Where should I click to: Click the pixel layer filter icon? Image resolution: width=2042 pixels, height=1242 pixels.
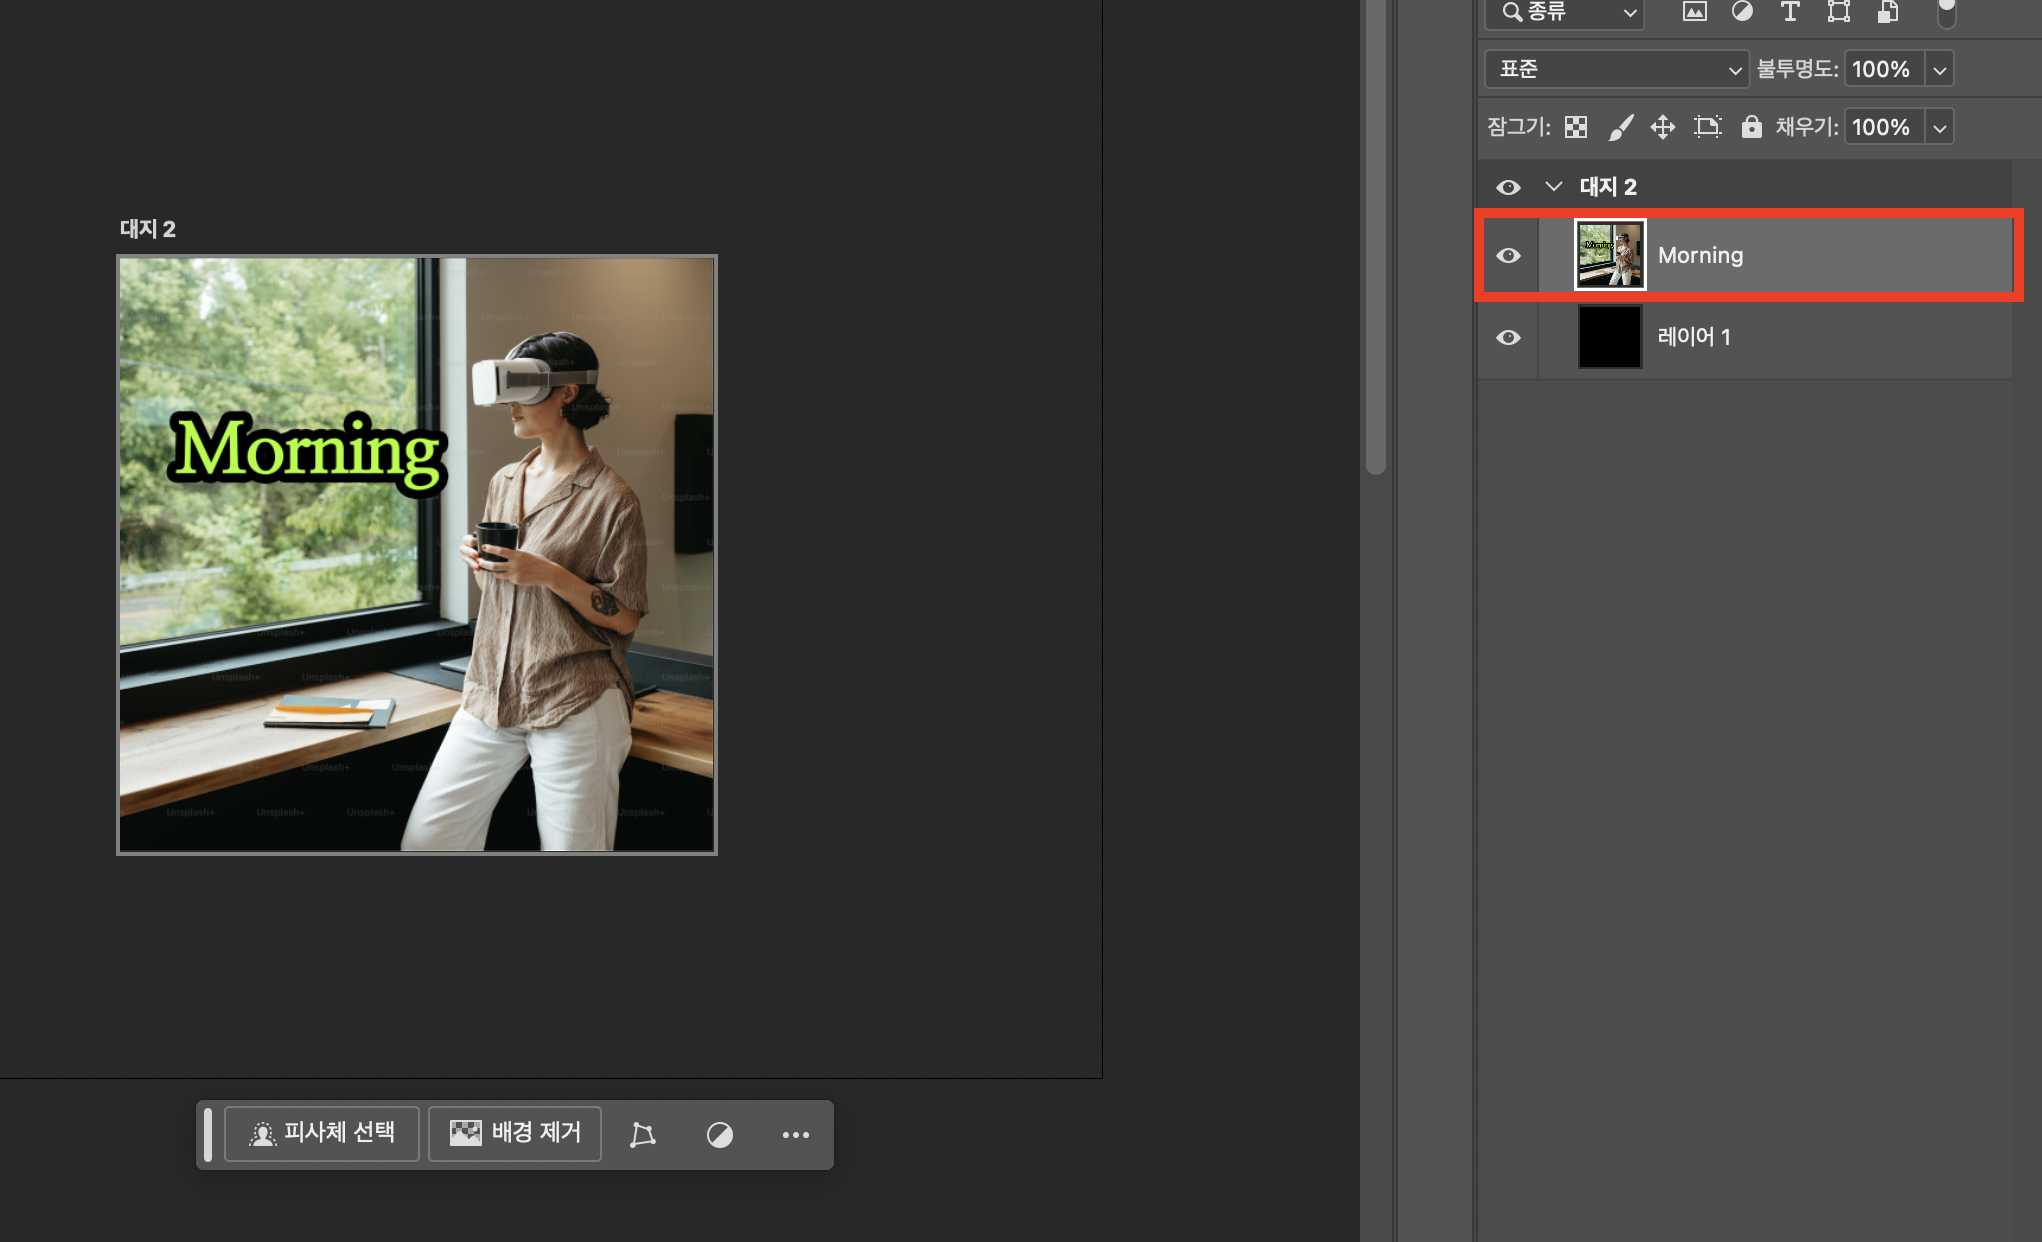point(1694,12)
